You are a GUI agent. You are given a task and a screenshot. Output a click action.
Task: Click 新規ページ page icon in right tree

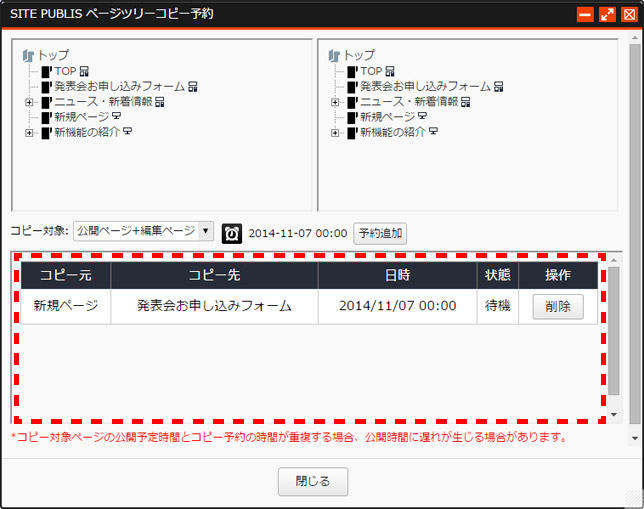coord(352,117)
